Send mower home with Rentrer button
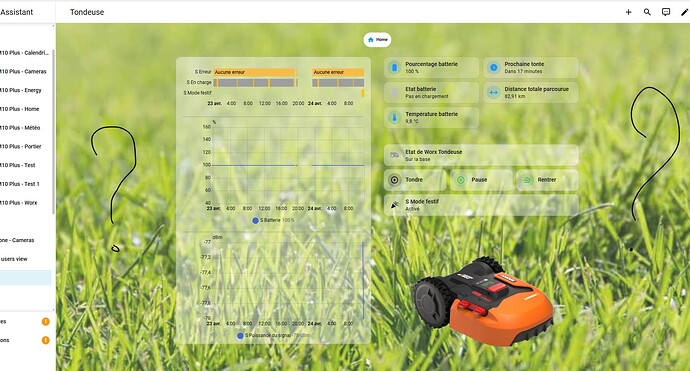This screenshot has width=690, height=371. (547, 180)
